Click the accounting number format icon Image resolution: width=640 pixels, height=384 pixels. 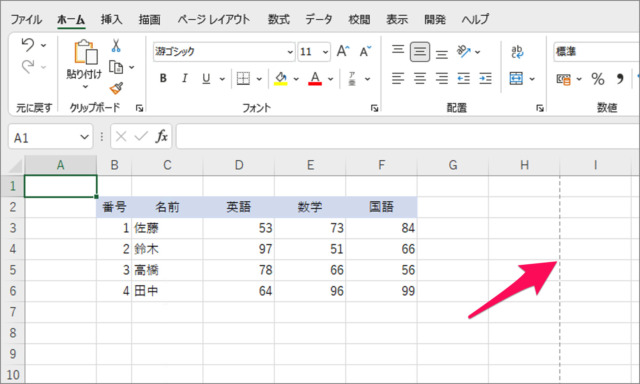pos(564,79)
